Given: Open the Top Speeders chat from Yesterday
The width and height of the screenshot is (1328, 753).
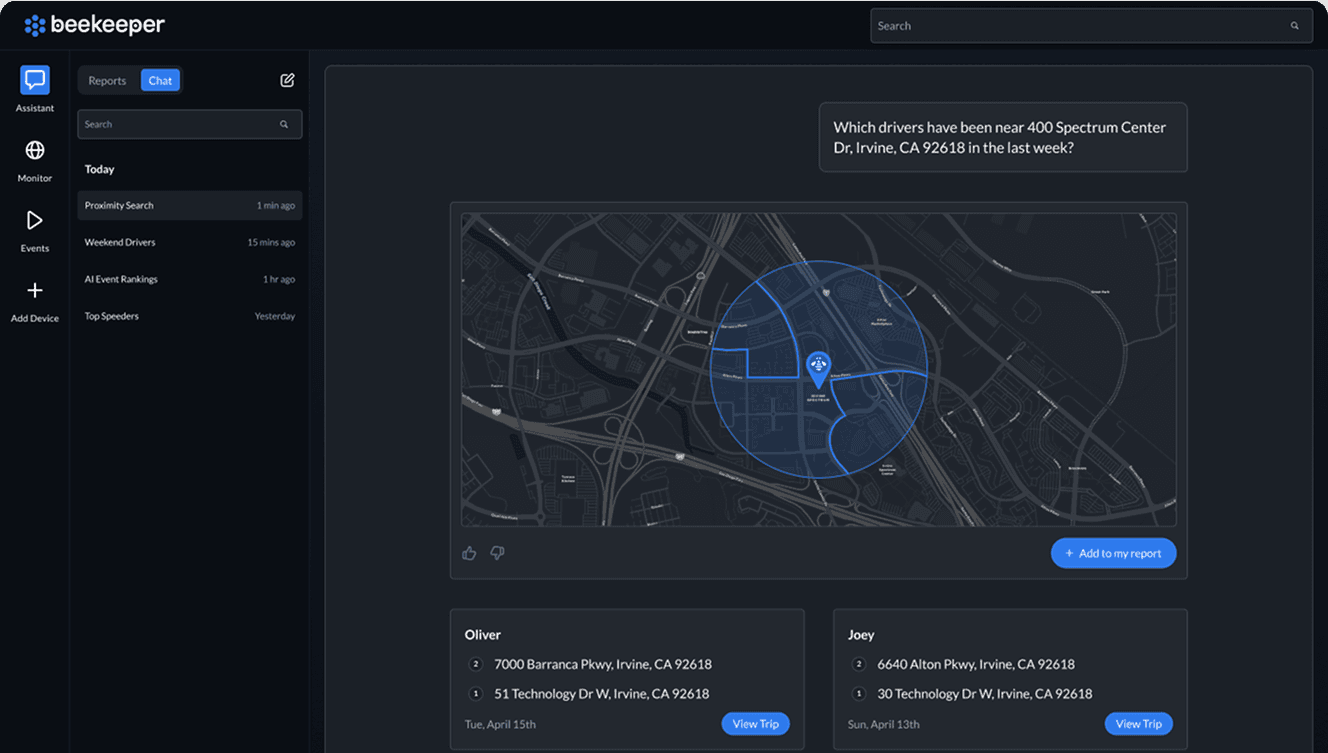Looking at the screenshot, I should tap(190, 315).
